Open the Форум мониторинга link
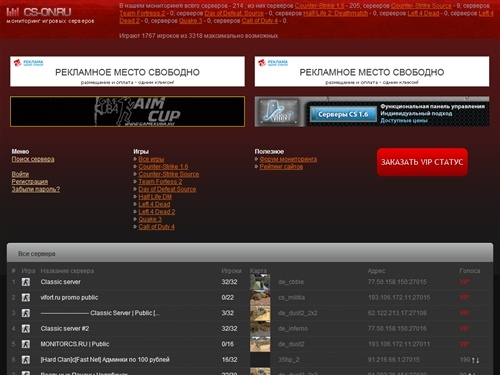 (x=288, y=159)
